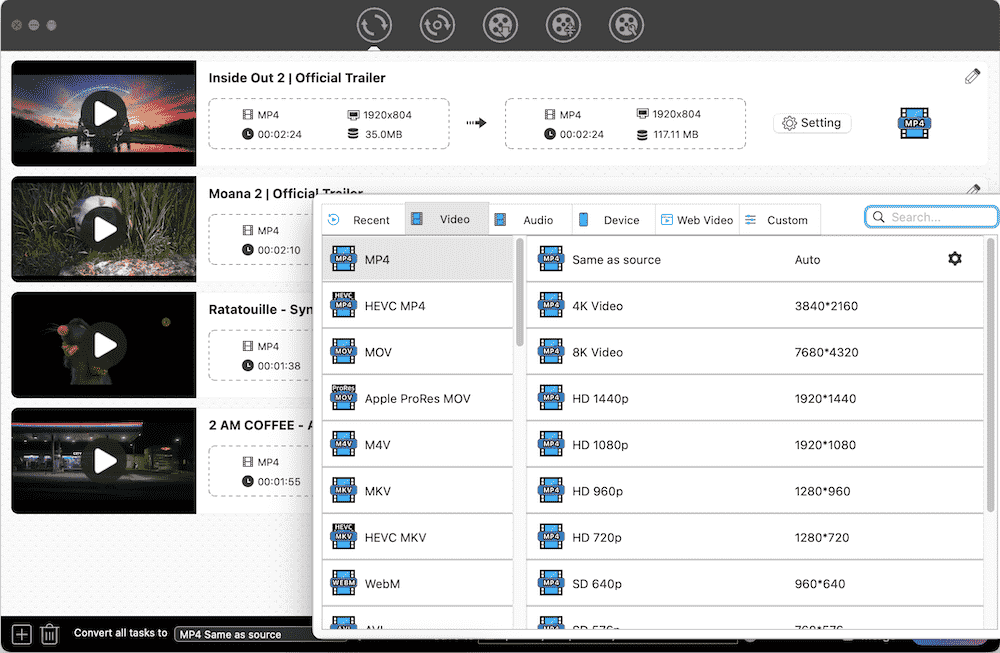Add new files with the plus icon
Screen dimensions: 1000x653
20,634
